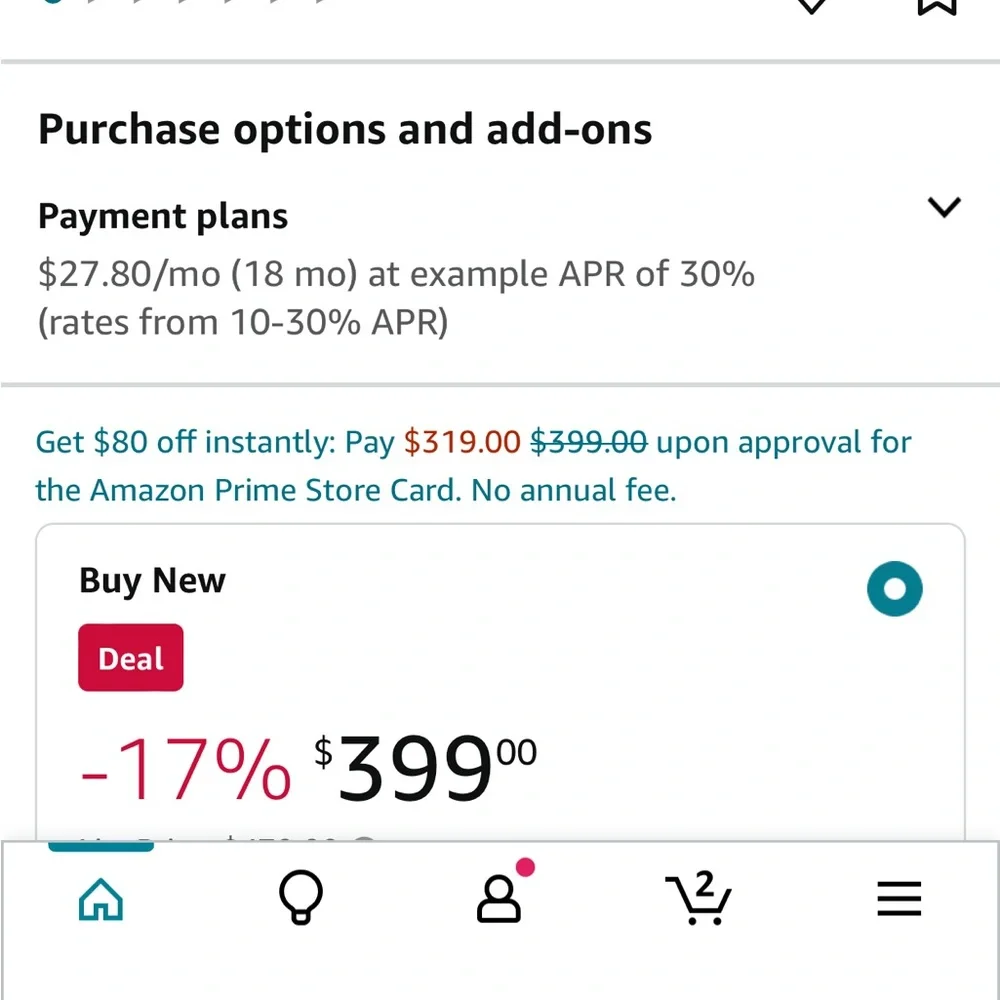The width and height of the screenshot is (1000, 1000).
Task: Open the hamburger menu icon
Action: coord(899,899)
